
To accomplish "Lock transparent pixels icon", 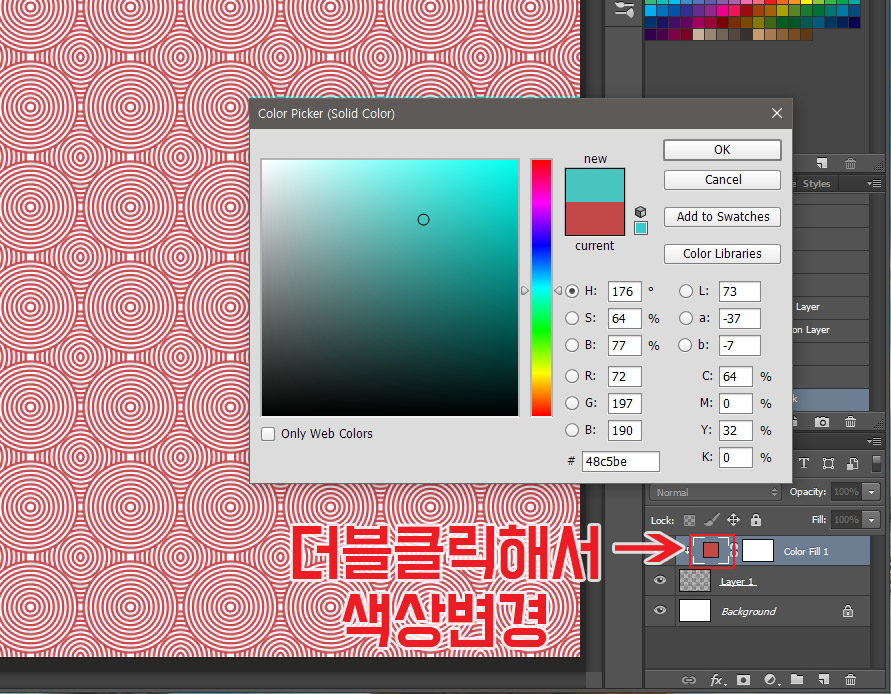I will click(x=689, y=520).
